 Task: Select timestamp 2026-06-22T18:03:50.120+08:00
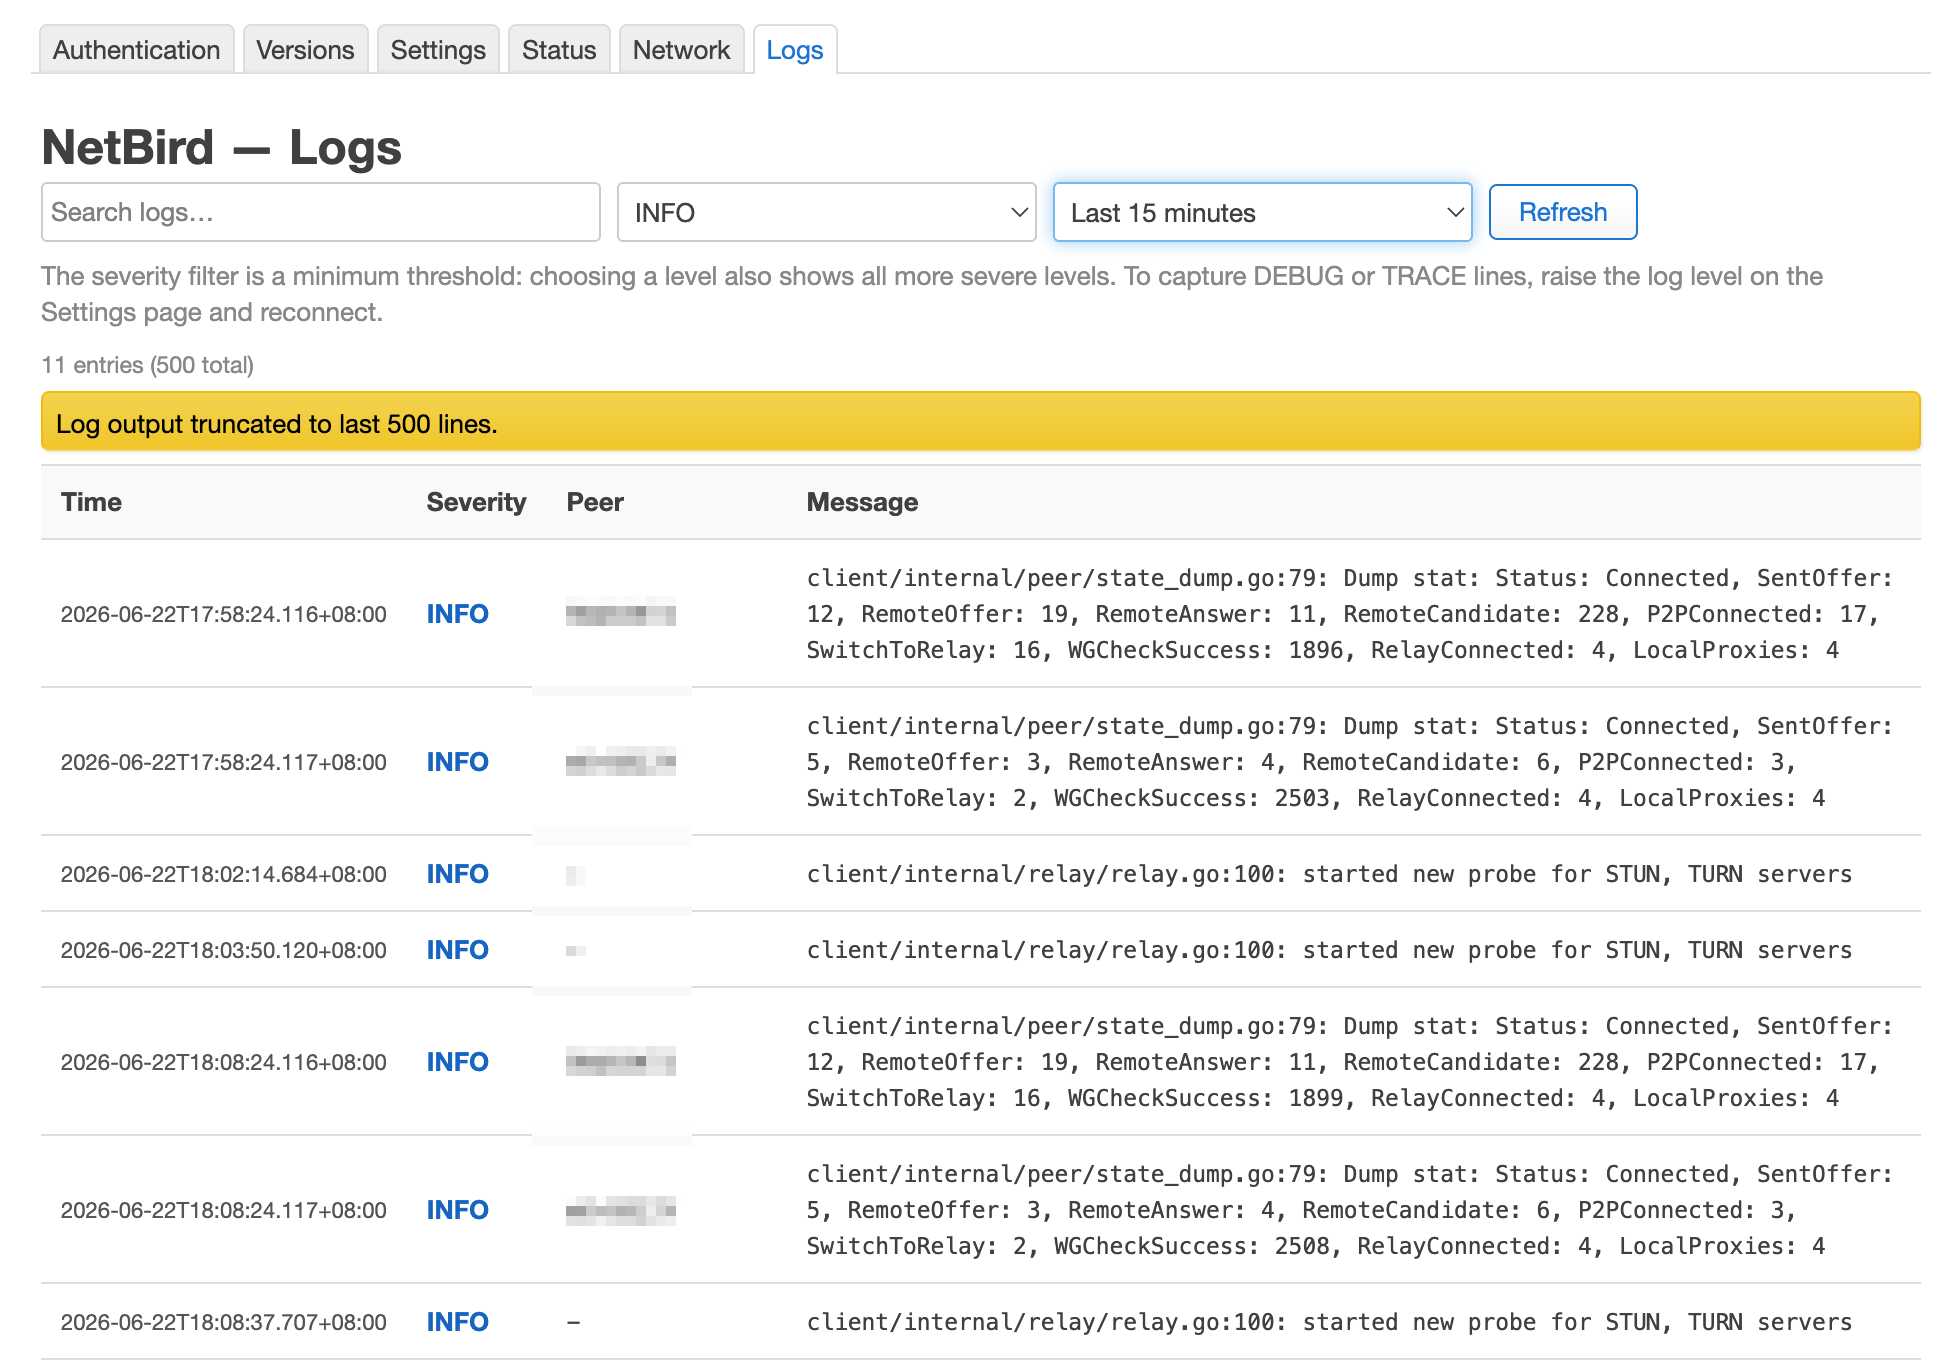tap(223, 950)
